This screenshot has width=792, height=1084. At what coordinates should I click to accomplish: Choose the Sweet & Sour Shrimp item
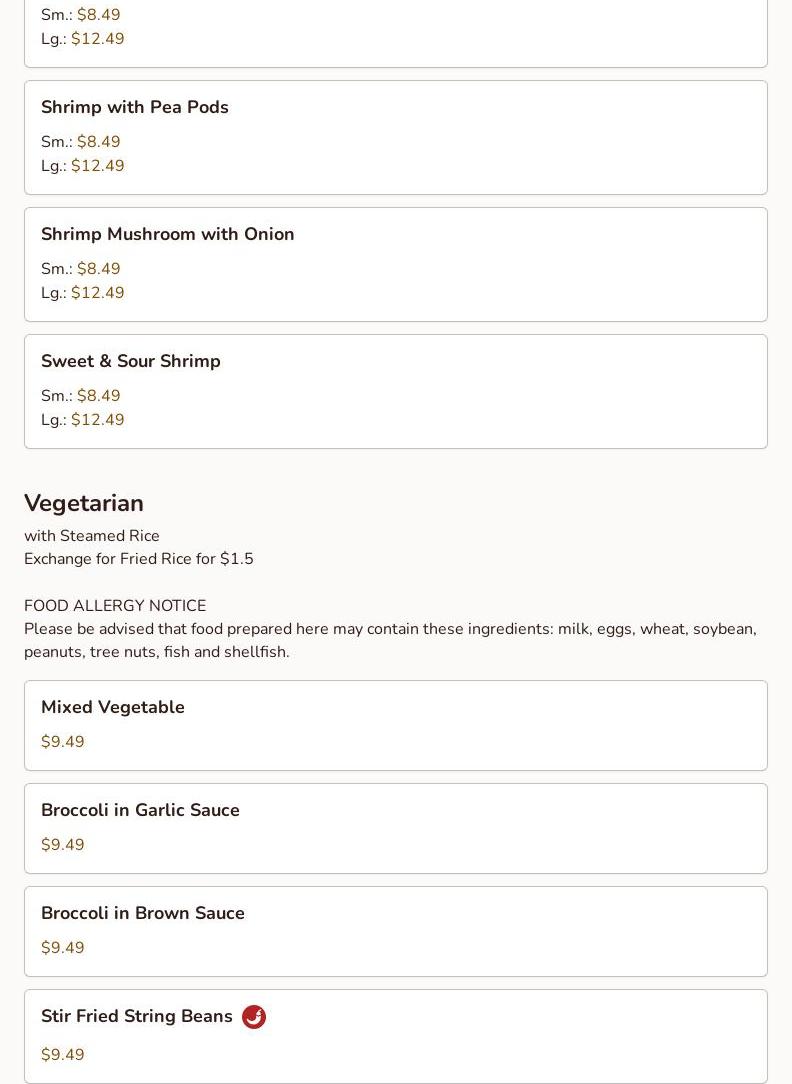coord(131,361)
